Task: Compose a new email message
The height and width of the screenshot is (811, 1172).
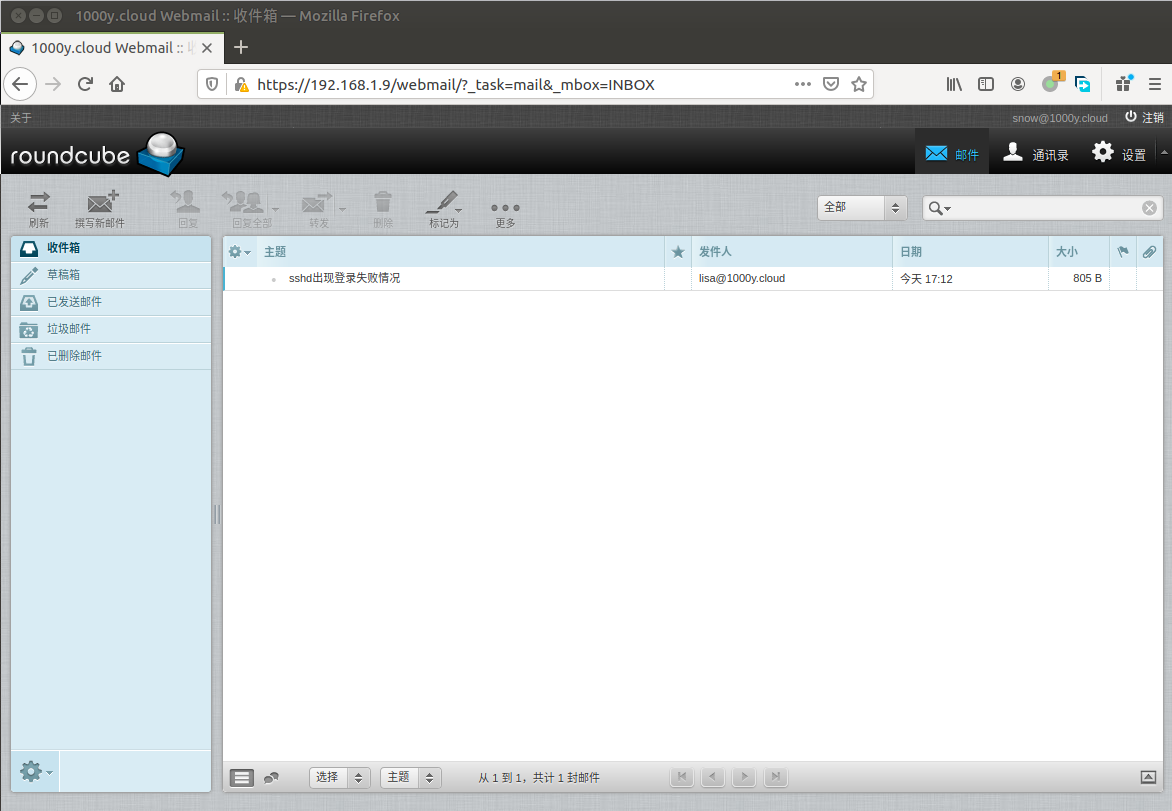Action: (x=100, y=209)
